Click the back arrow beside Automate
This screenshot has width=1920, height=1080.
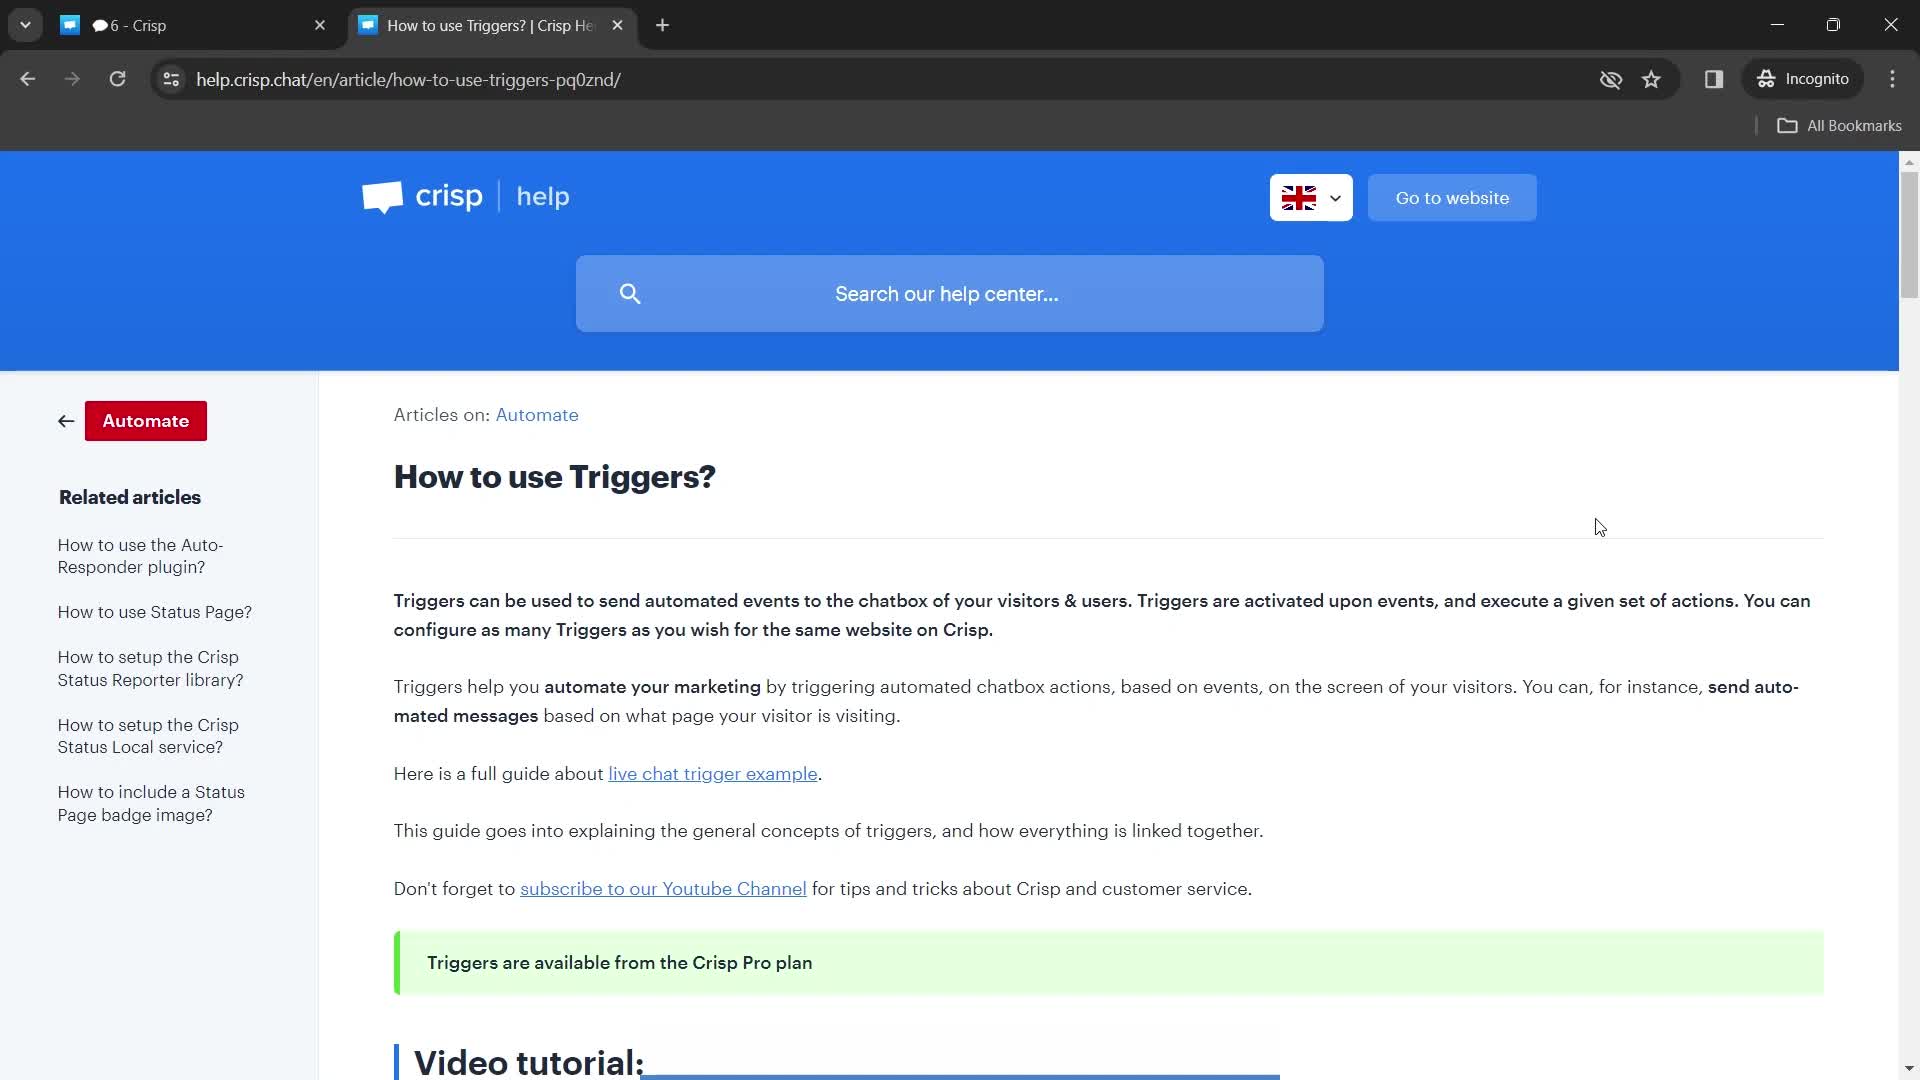pyautogui.click(x=66, y=421)
